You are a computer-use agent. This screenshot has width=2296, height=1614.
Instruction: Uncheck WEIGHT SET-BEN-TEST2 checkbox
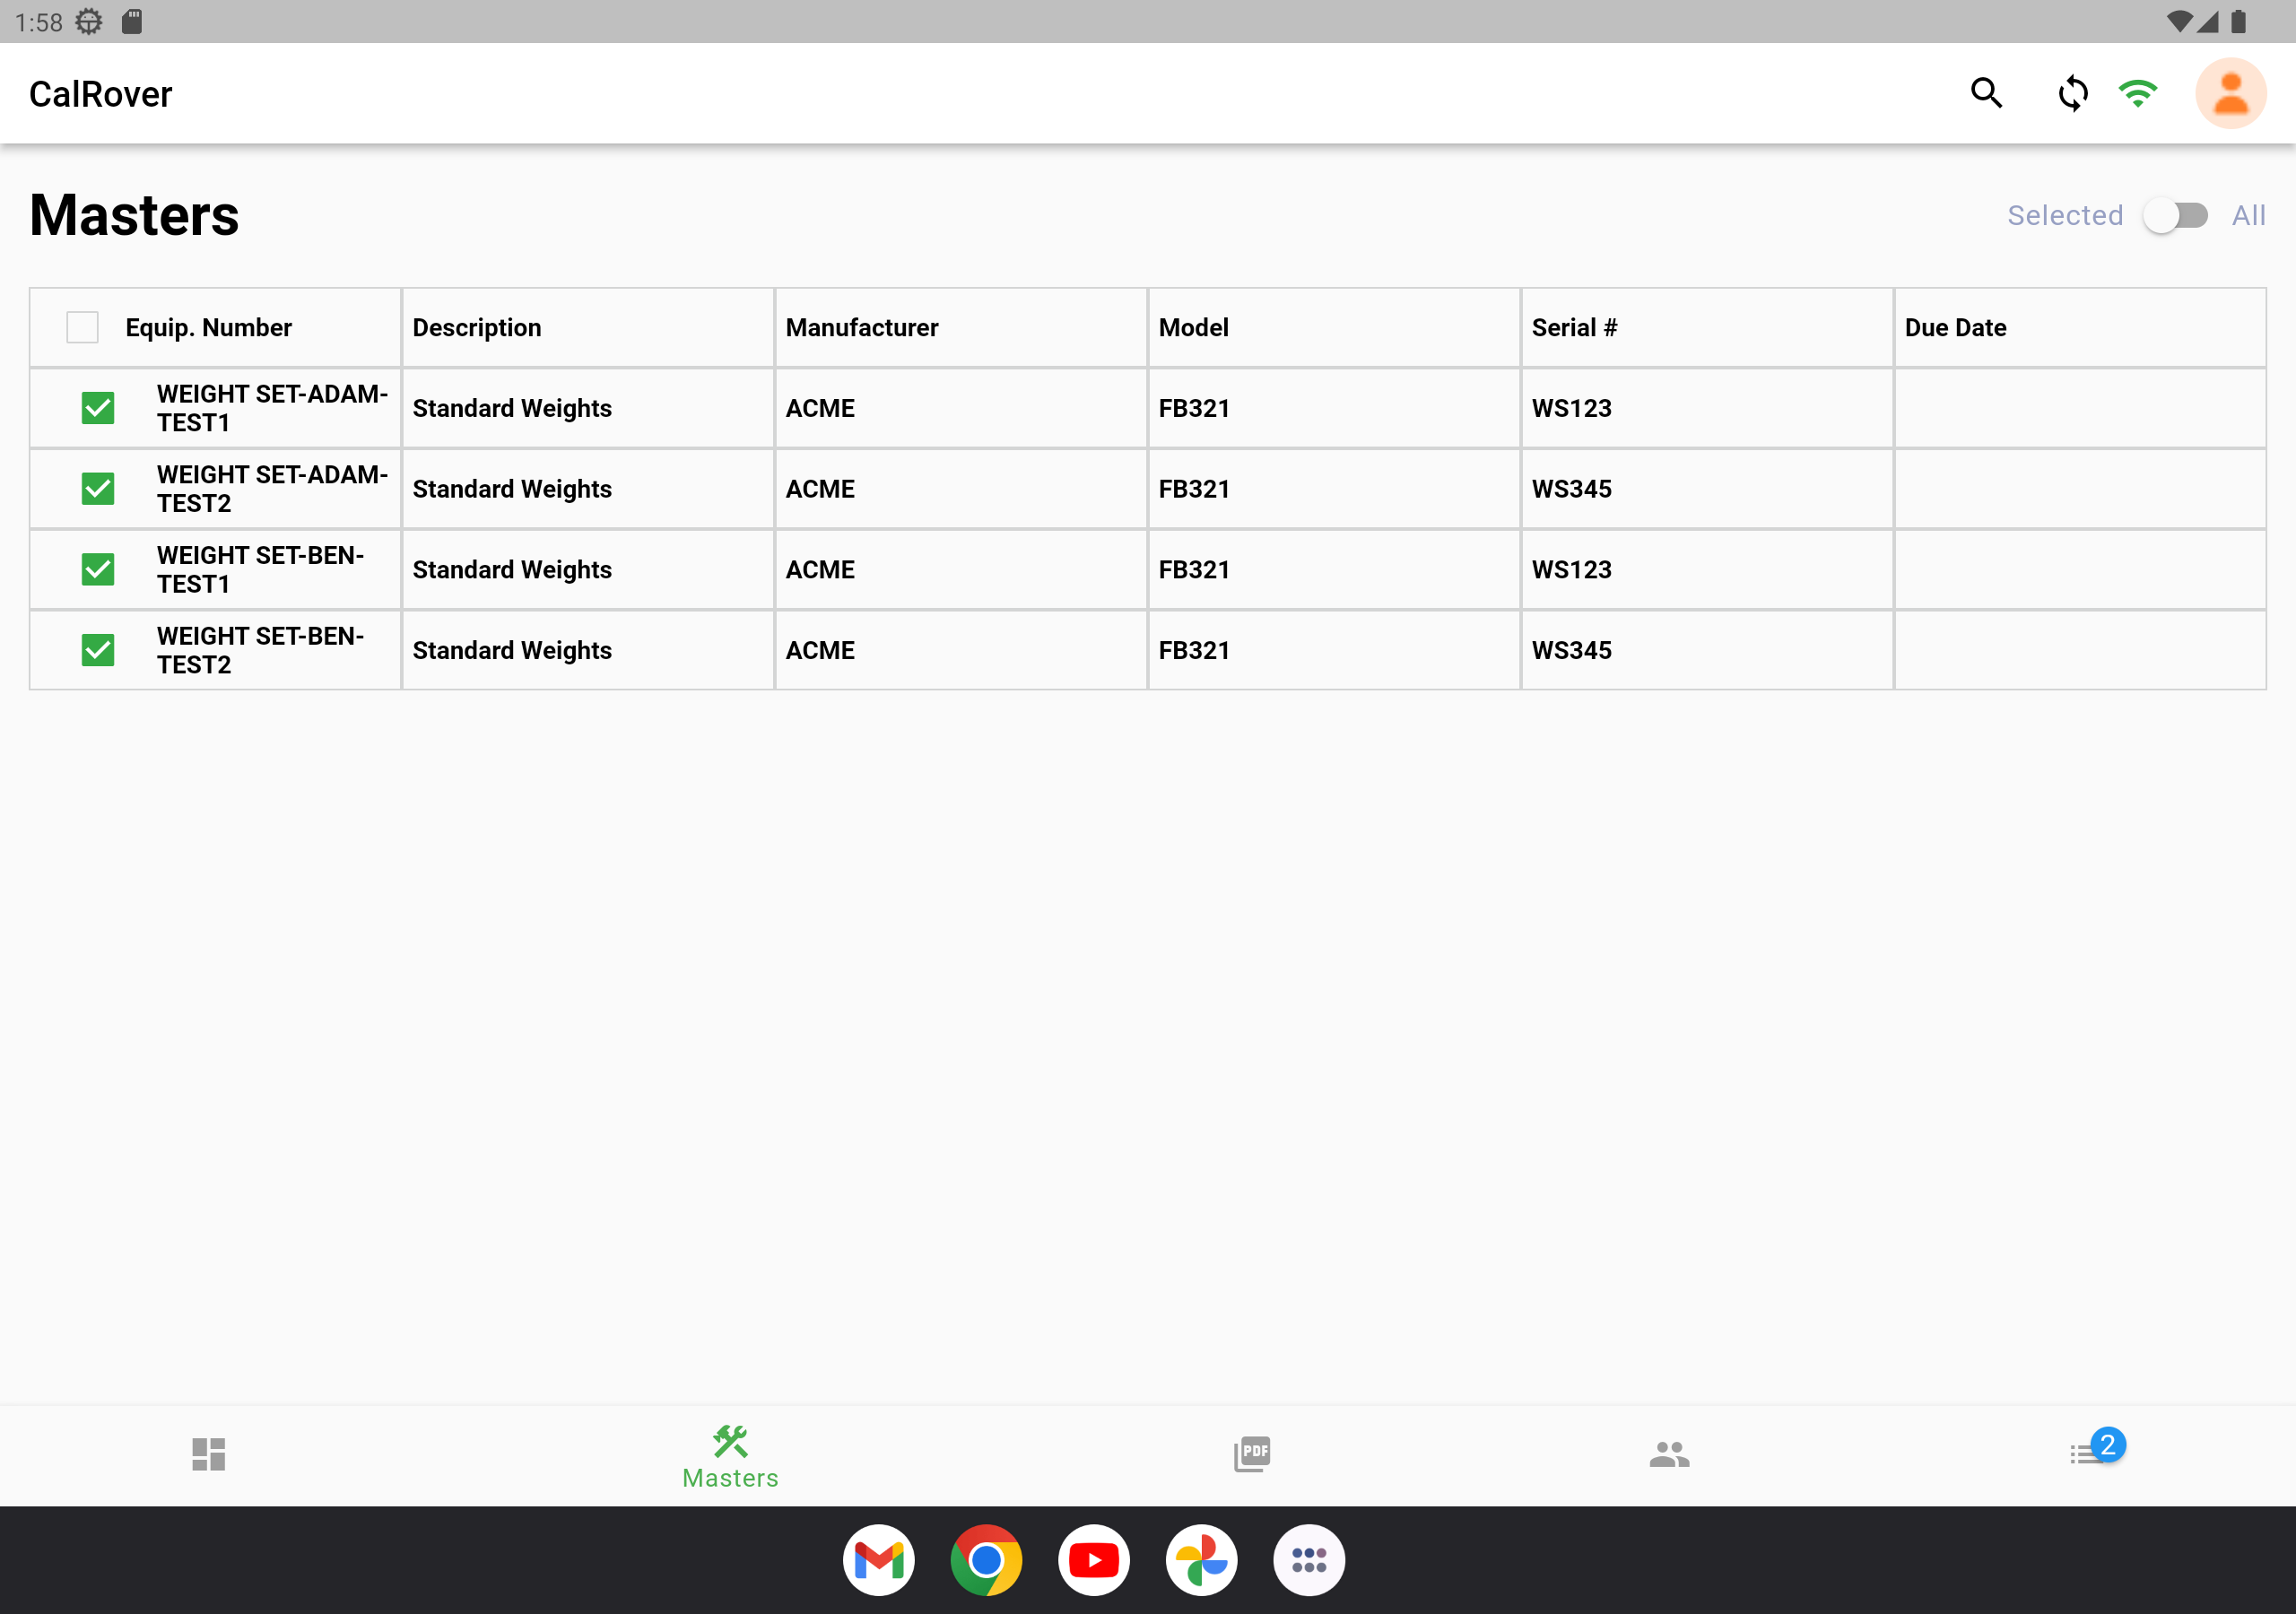(98, 650)
